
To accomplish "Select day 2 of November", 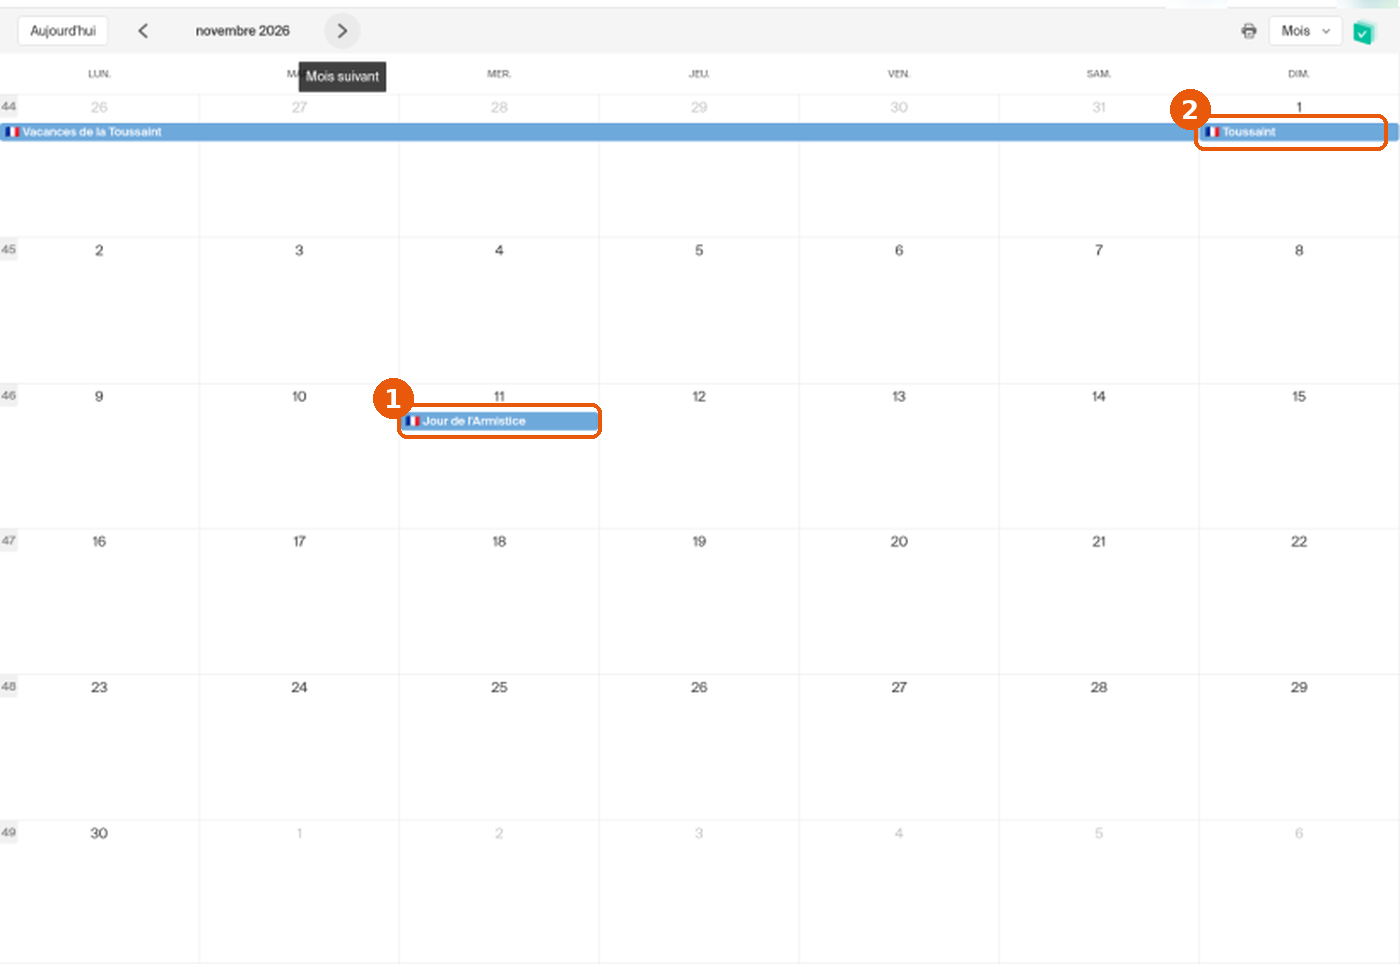I will pos(99,250).
